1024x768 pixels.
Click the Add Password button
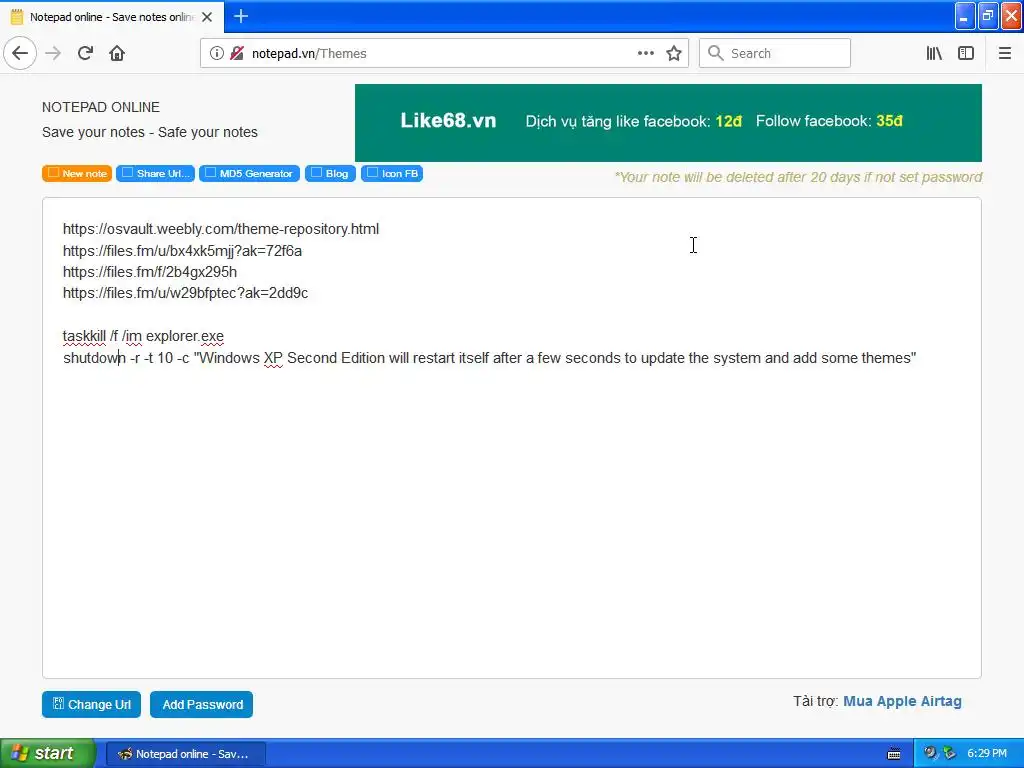click(201, 704)
